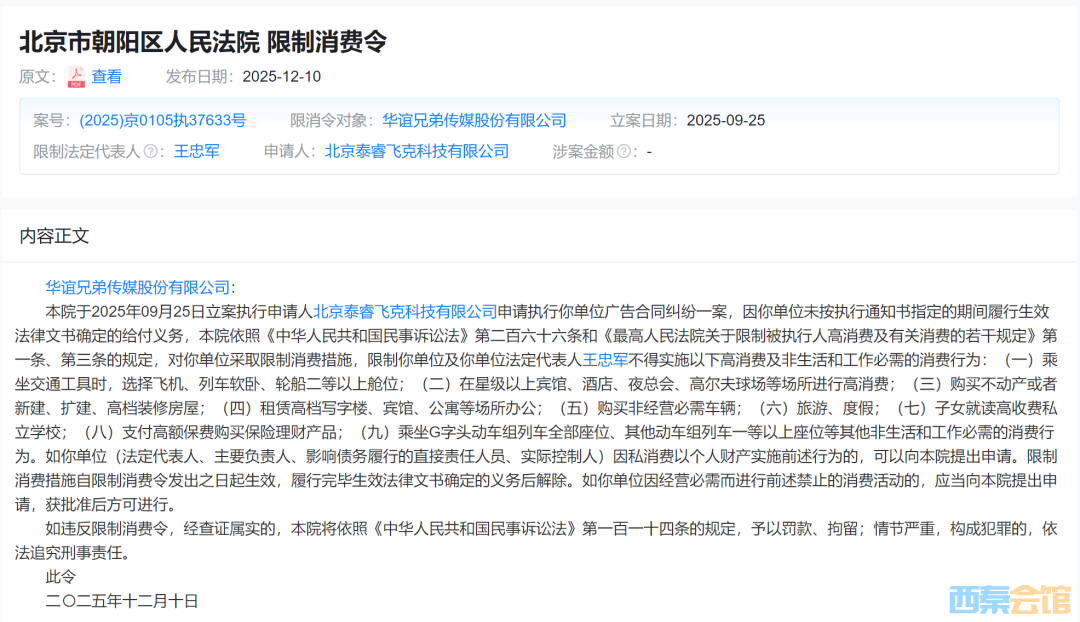The image size is (1080, 622).
Task: Click 王忠军 next to 限制法定代表人 label
Action: pos(197,151)
